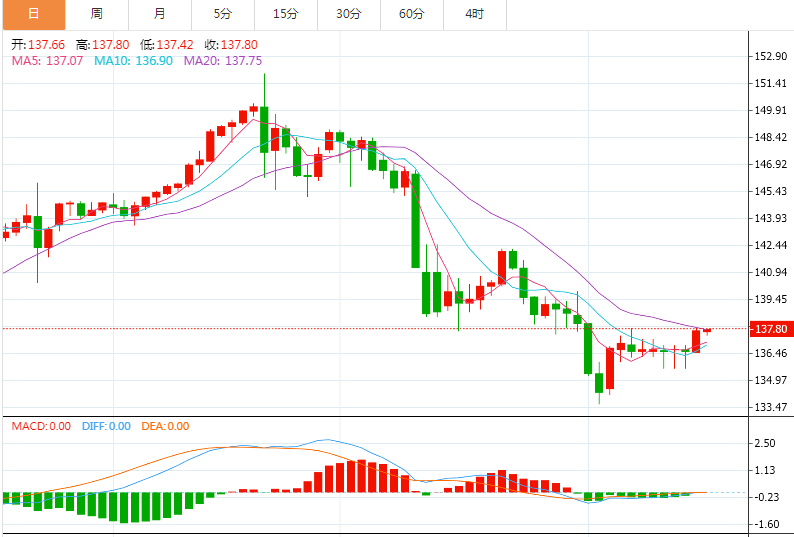Click the 1.13 MACD axis label

coord(765,470)
